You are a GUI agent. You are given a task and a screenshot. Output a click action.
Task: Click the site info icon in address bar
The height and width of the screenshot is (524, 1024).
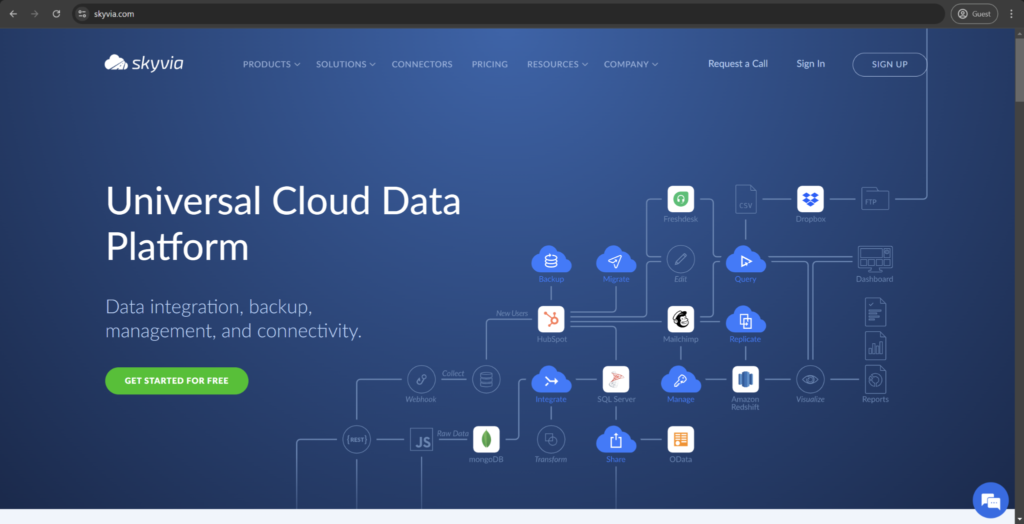[82, 14]
